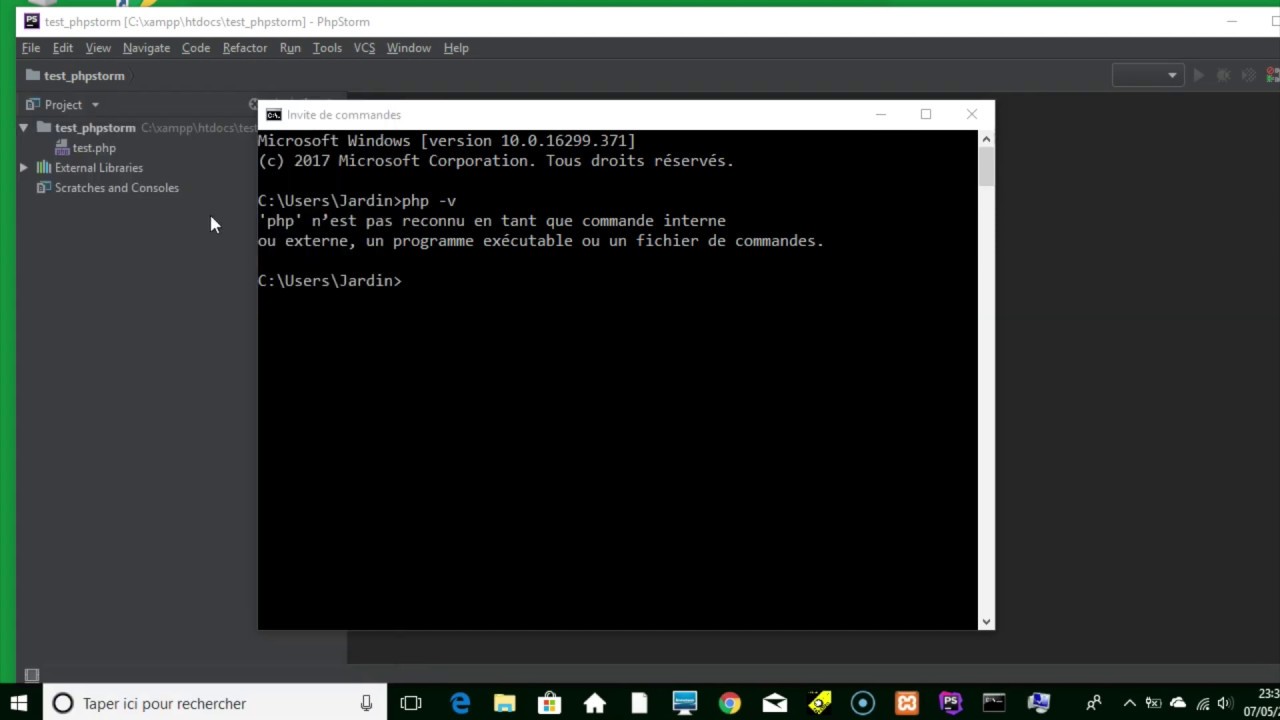
Task: Open XAMPP control panel from taskbar
Action: click(x=907, y=703)
